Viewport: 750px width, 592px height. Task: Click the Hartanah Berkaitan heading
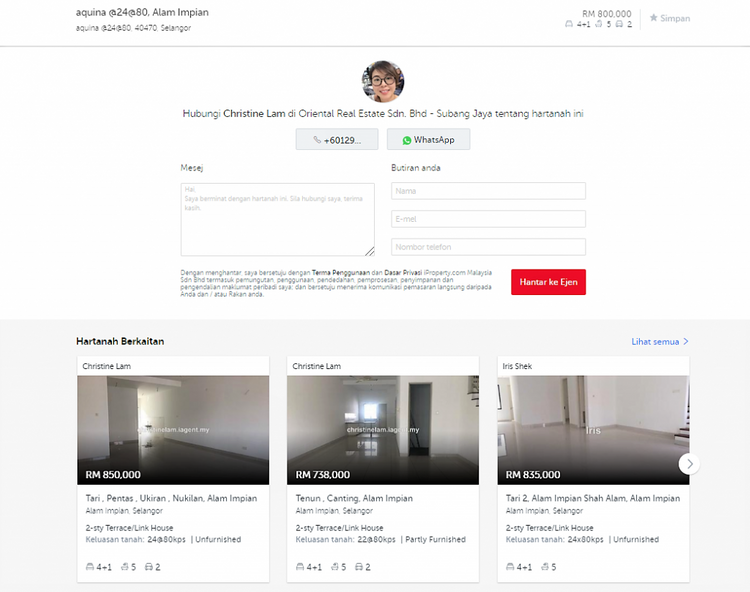click(x=120, y=341)
